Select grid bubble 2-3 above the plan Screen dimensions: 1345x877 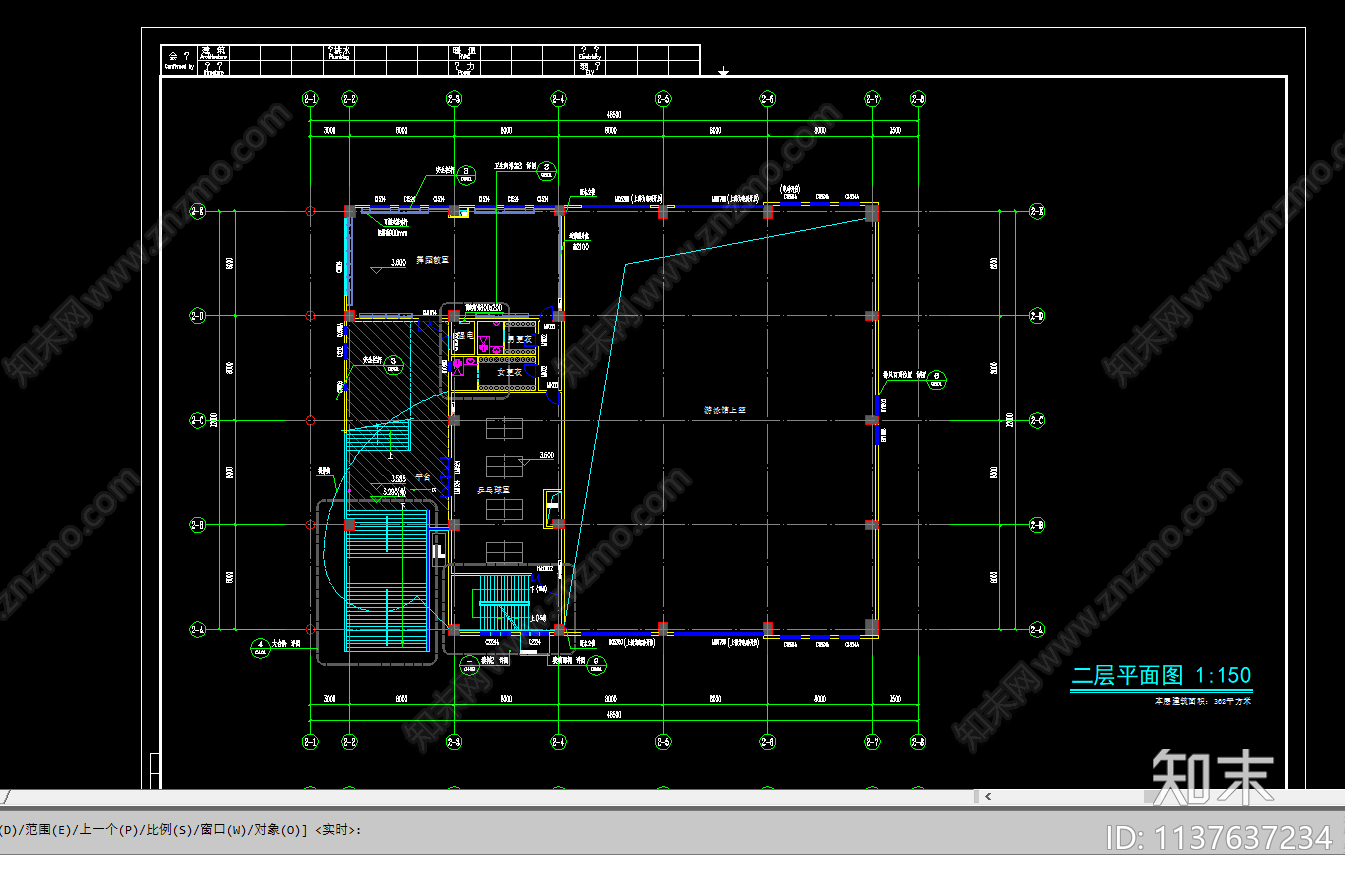454,98
